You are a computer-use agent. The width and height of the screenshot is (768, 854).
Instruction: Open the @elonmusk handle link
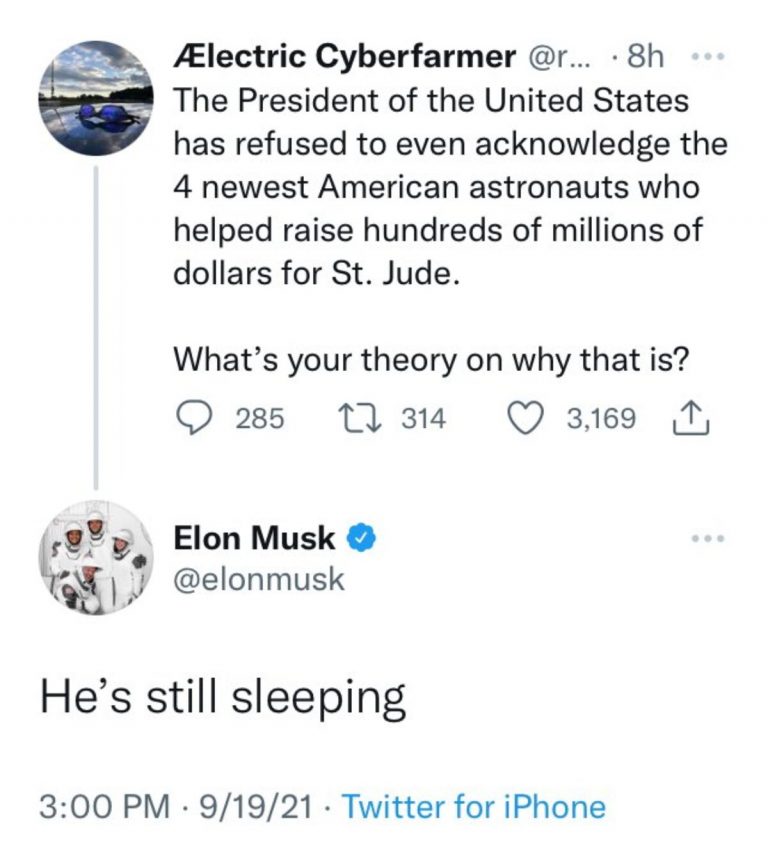coord(259,579)
